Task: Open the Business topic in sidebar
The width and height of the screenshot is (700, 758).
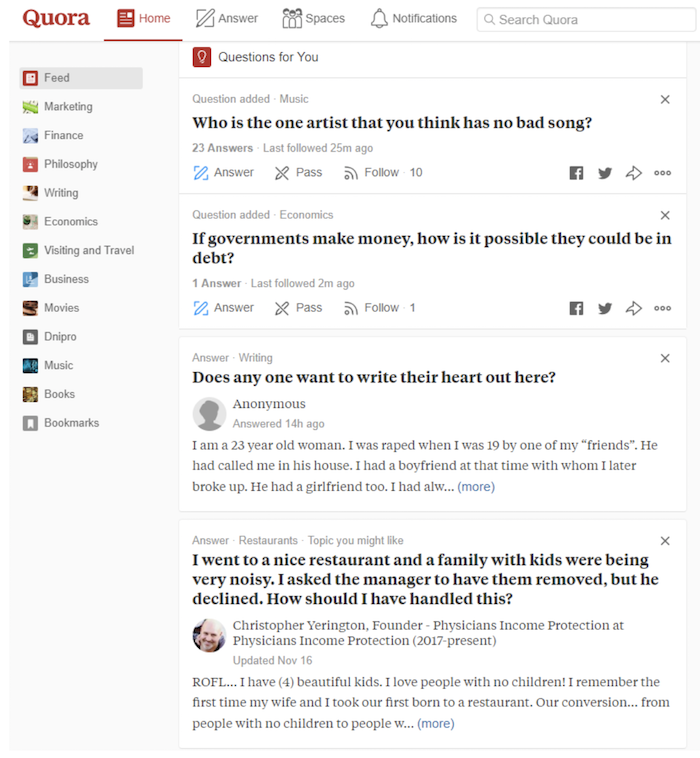Action: [56, 279]
